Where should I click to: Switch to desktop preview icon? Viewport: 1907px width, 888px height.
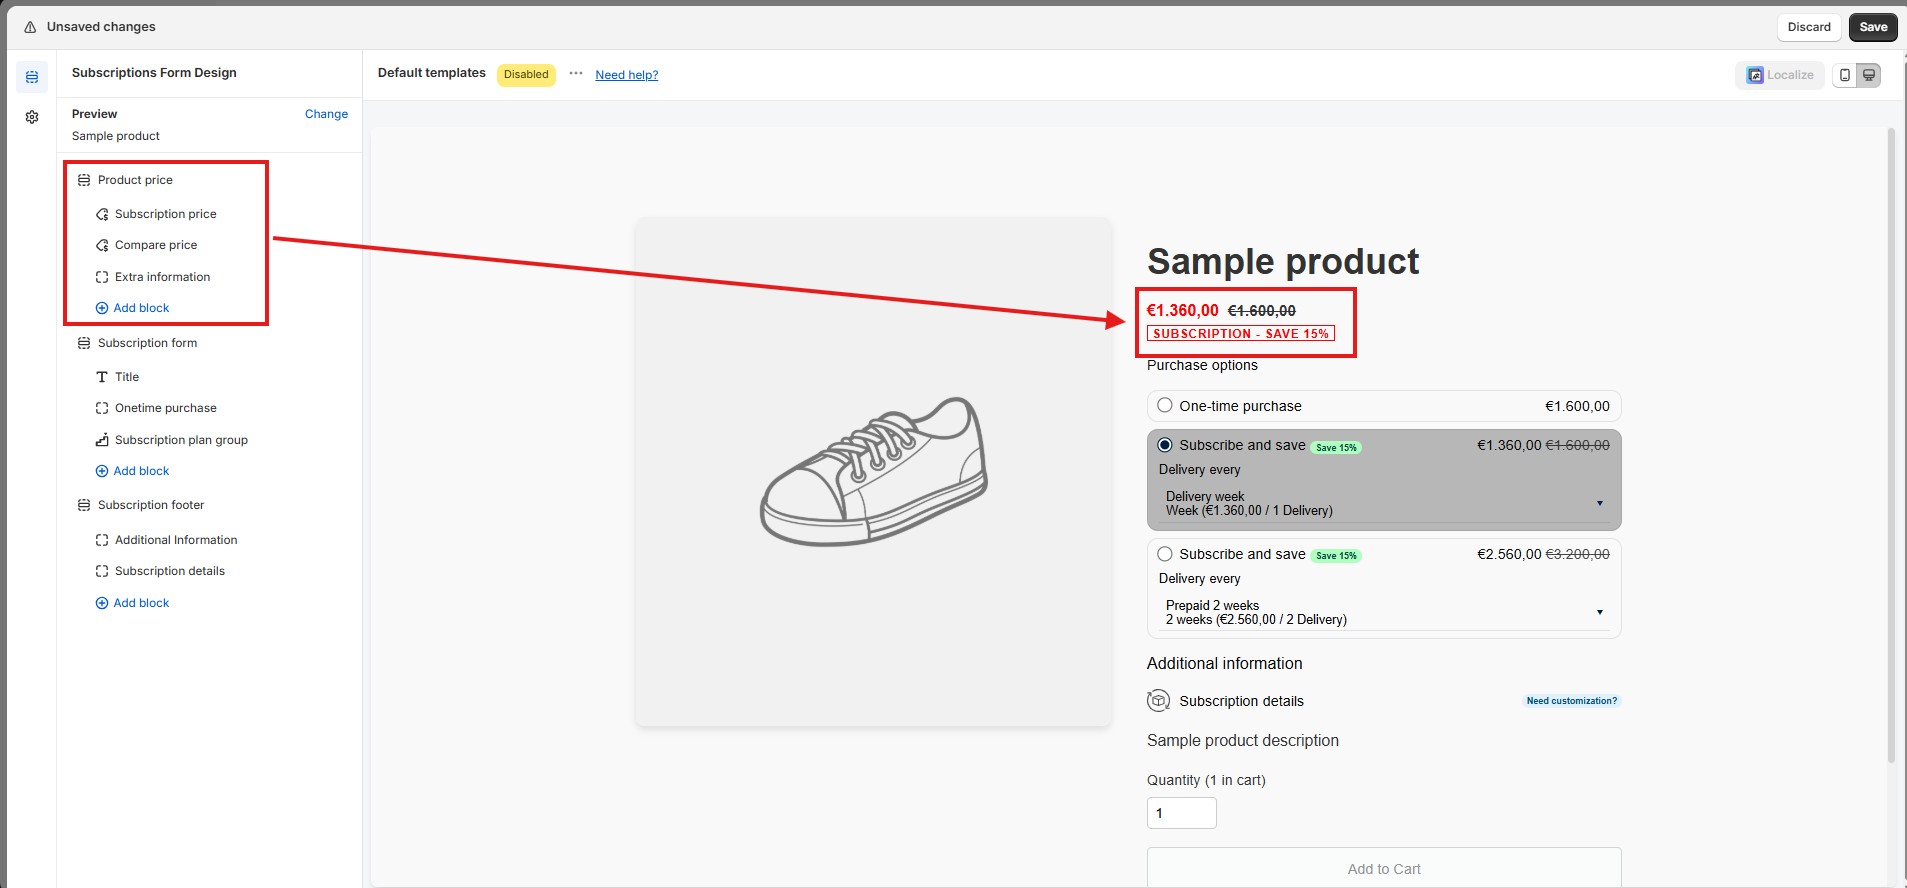1869,75
